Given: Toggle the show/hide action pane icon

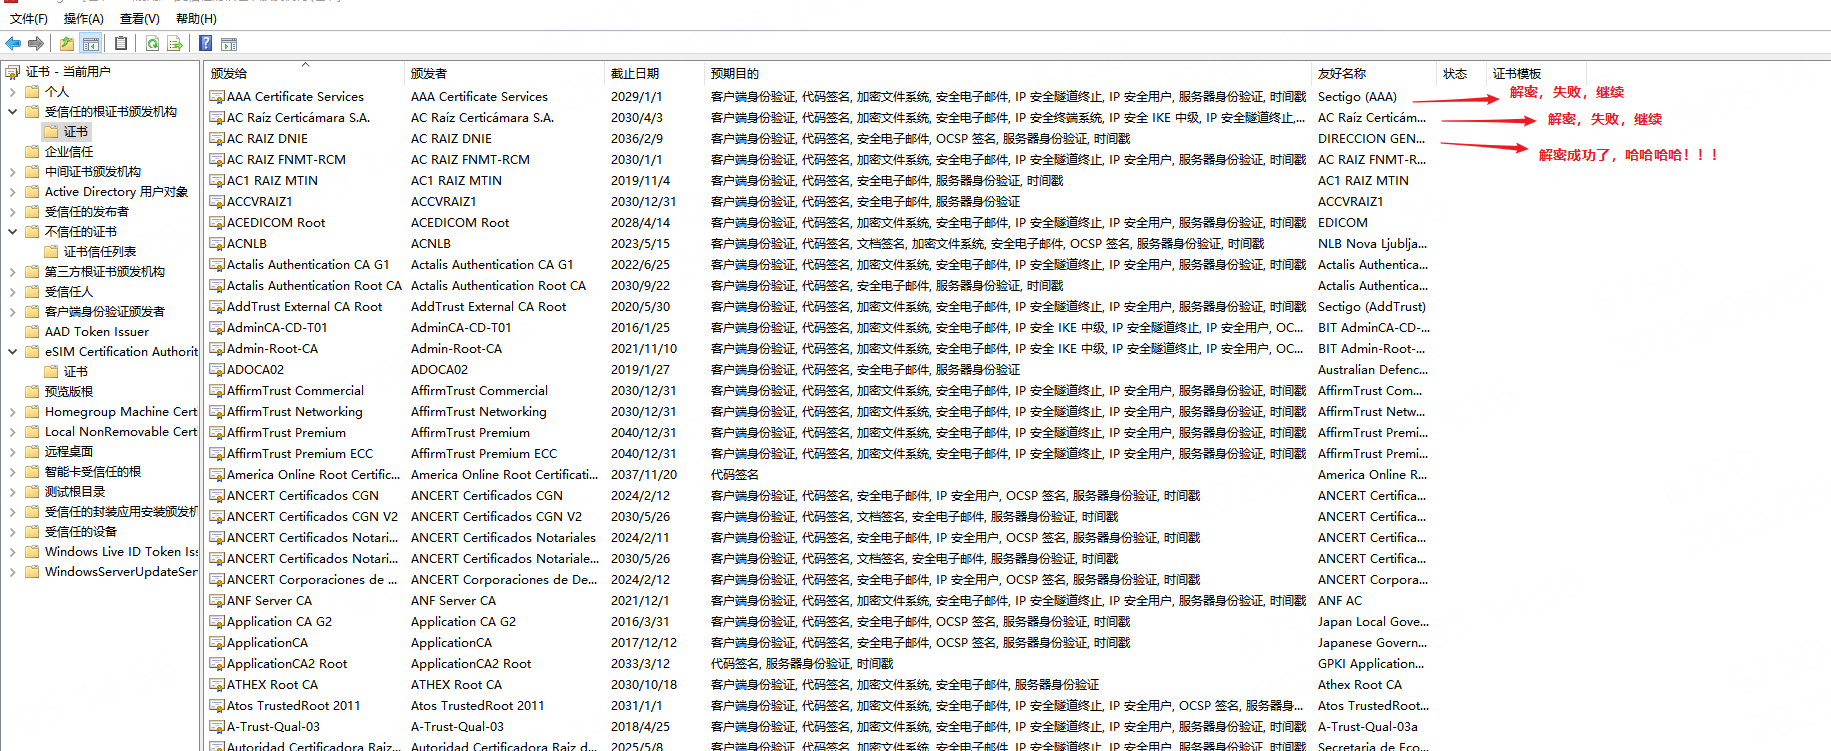Looking at the screenshot, I should click(x=229, y=44).
